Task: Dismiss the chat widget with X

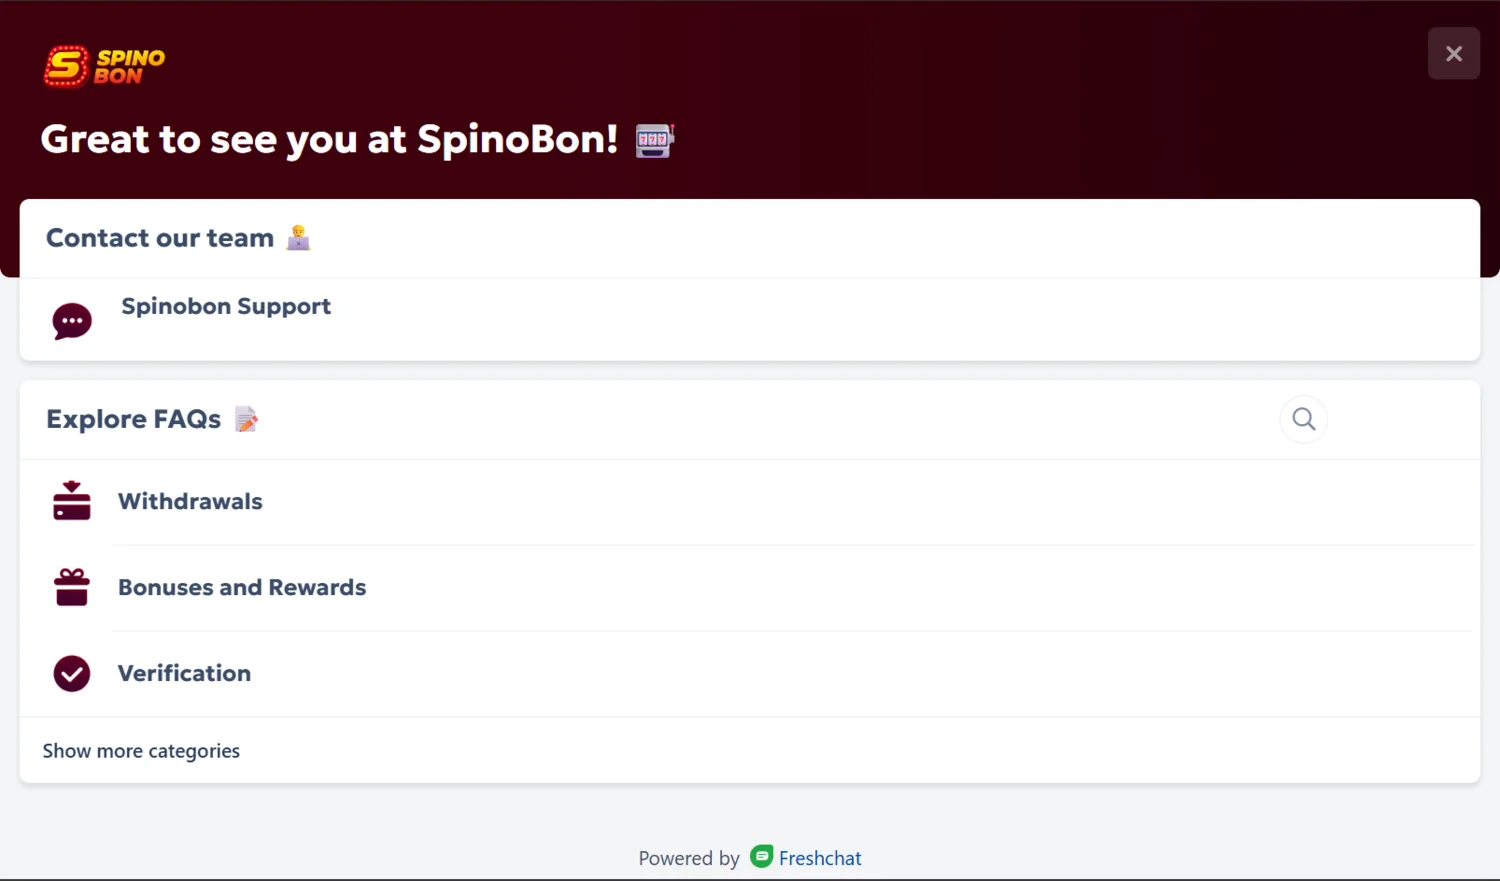Action: (x=1453, y=53)
